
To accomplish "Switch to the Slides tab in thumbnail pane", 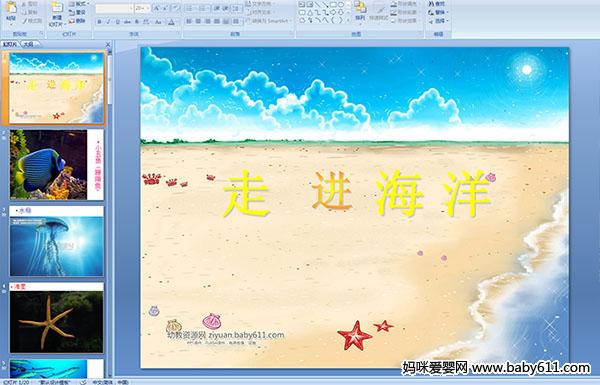I will coord(10,44).
